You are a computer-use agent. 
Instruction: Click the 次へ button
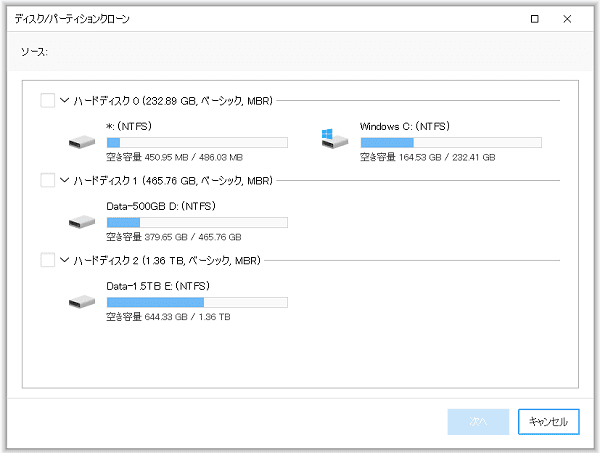click(x=478, y=422)
